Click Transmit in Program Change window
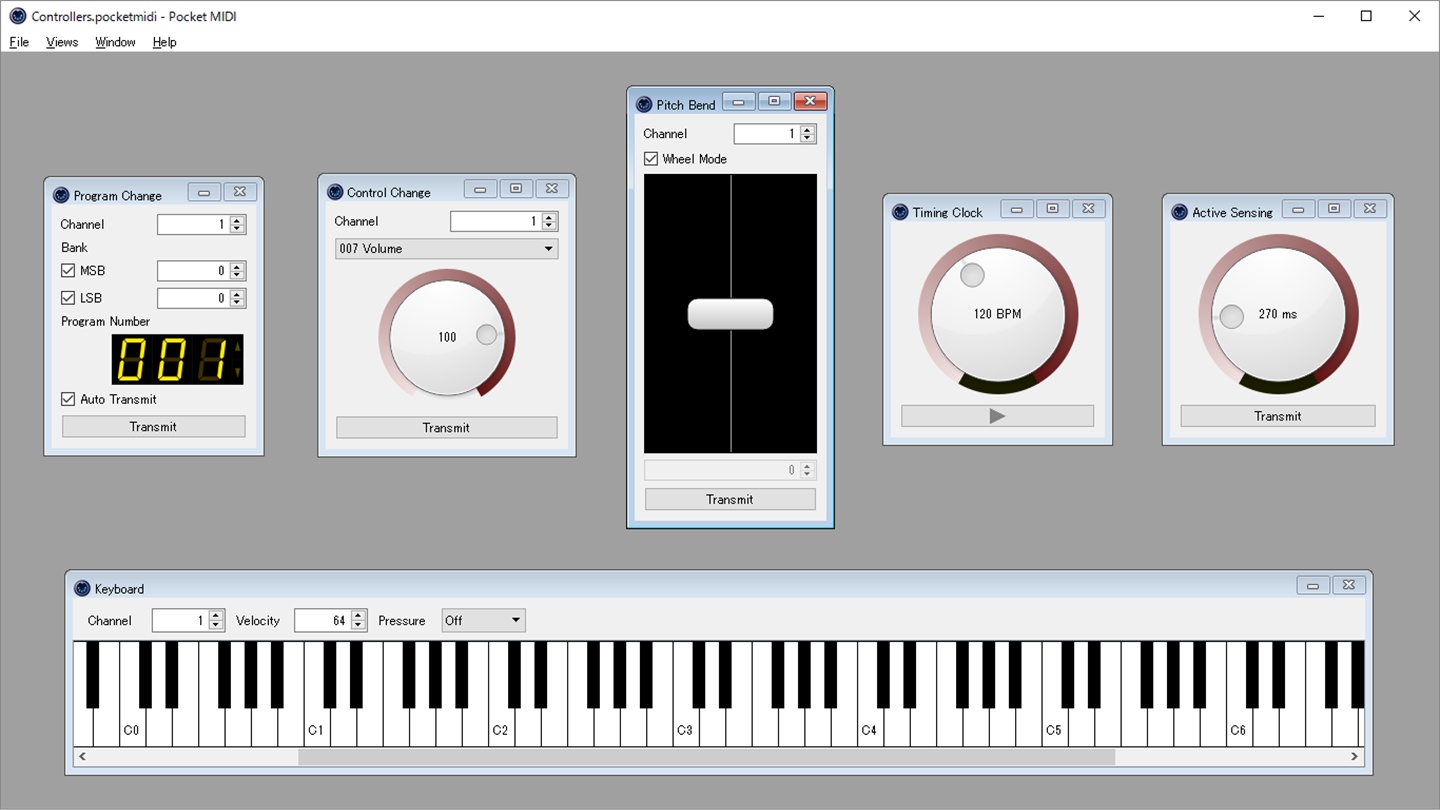 tap(153, 427)
